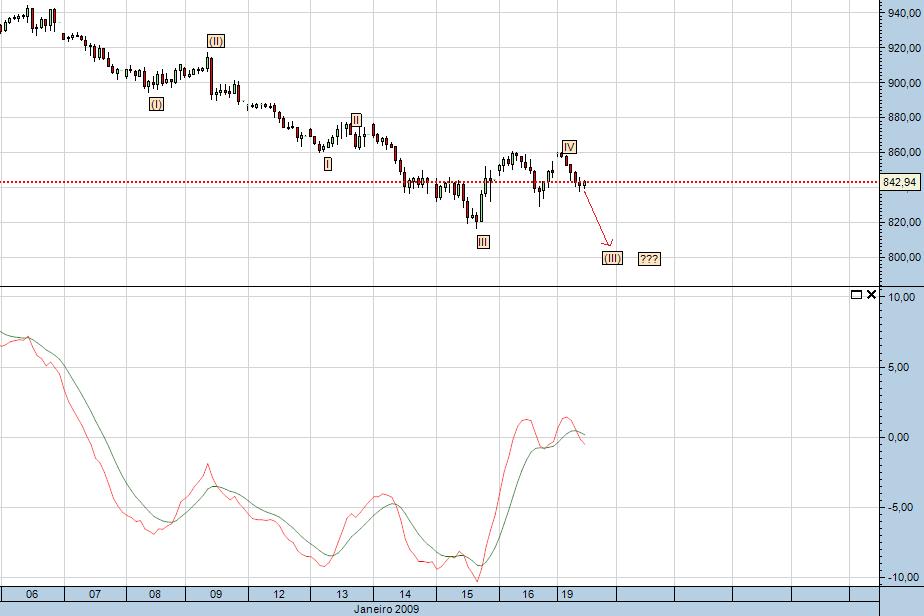Select date 15 on time axis
924x616 pixels.
pyautogui.click(x=467, y=594)
